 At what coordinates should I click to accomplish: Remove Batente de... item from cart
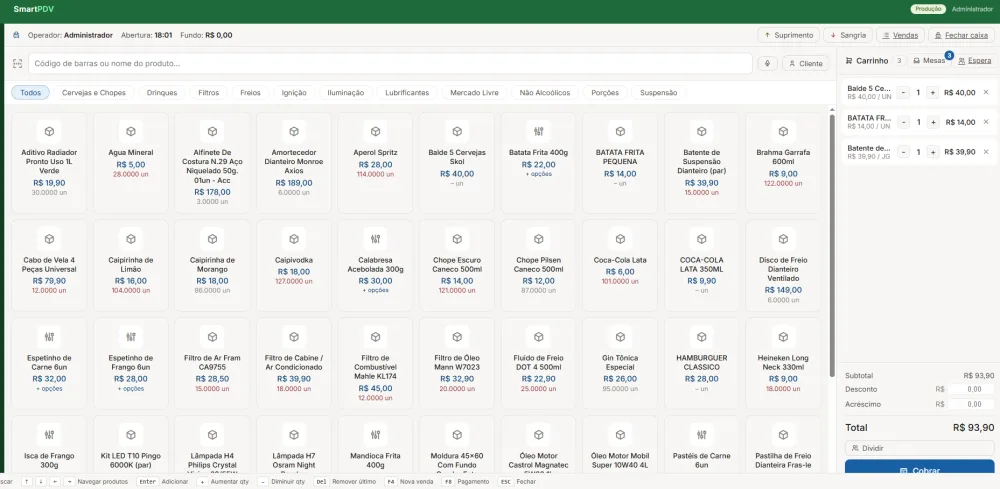click(986, 152)
